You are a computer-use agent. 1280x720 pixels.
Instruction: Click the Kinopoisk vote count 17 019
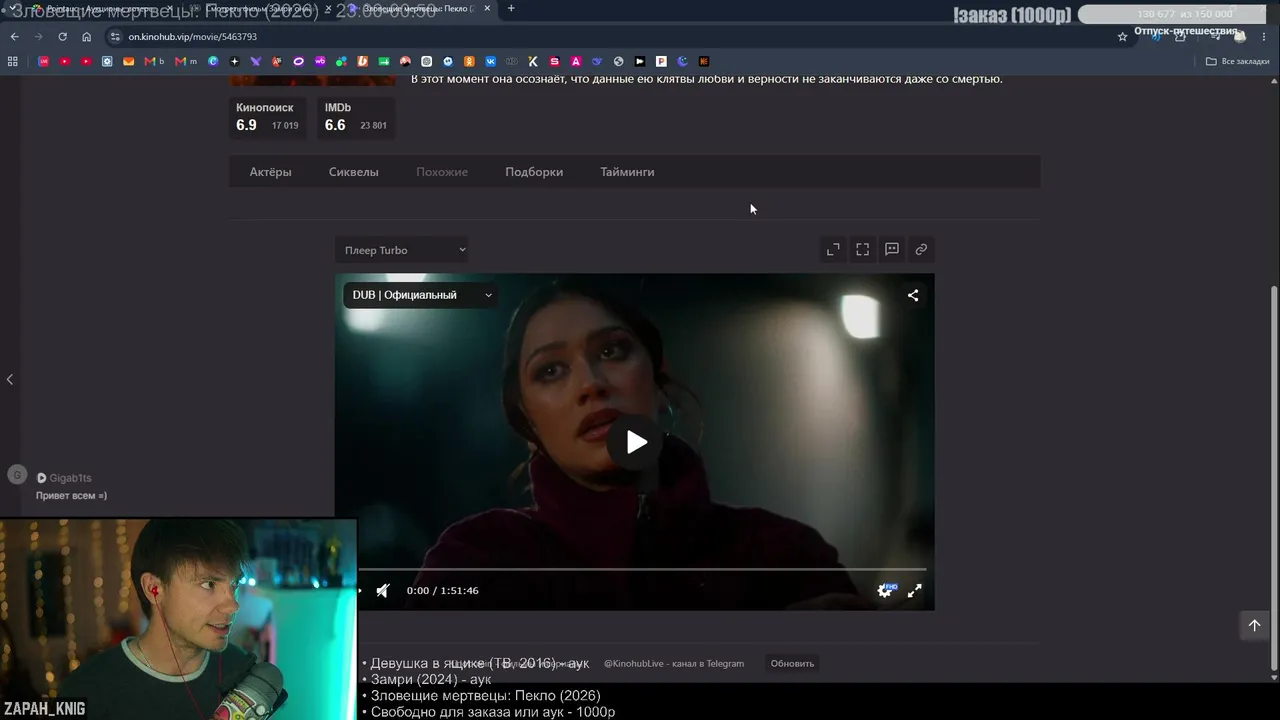pos(285,126)
